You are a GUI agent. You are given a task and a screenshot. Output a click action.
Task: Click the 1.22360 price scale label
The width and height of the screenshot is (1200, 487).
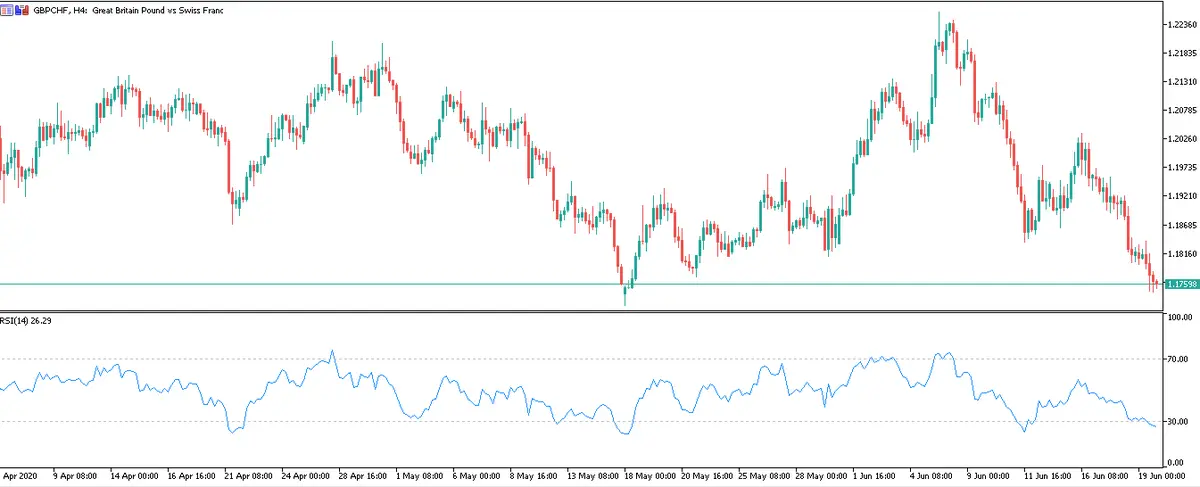[1182, 25]
